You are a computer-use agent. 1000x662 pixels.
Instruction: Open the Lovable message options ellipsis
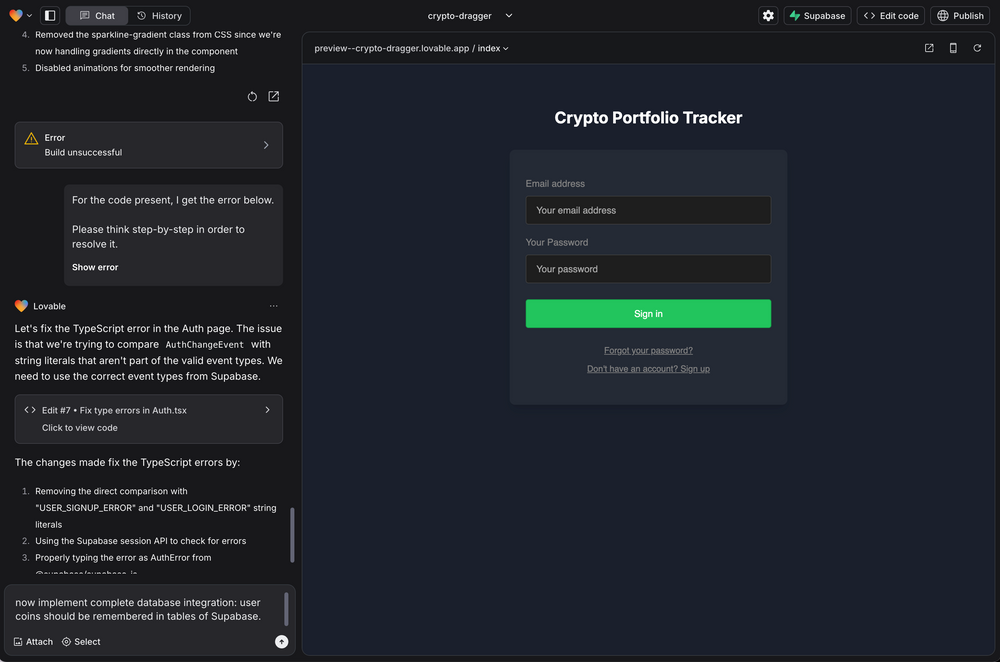(274, 306)
